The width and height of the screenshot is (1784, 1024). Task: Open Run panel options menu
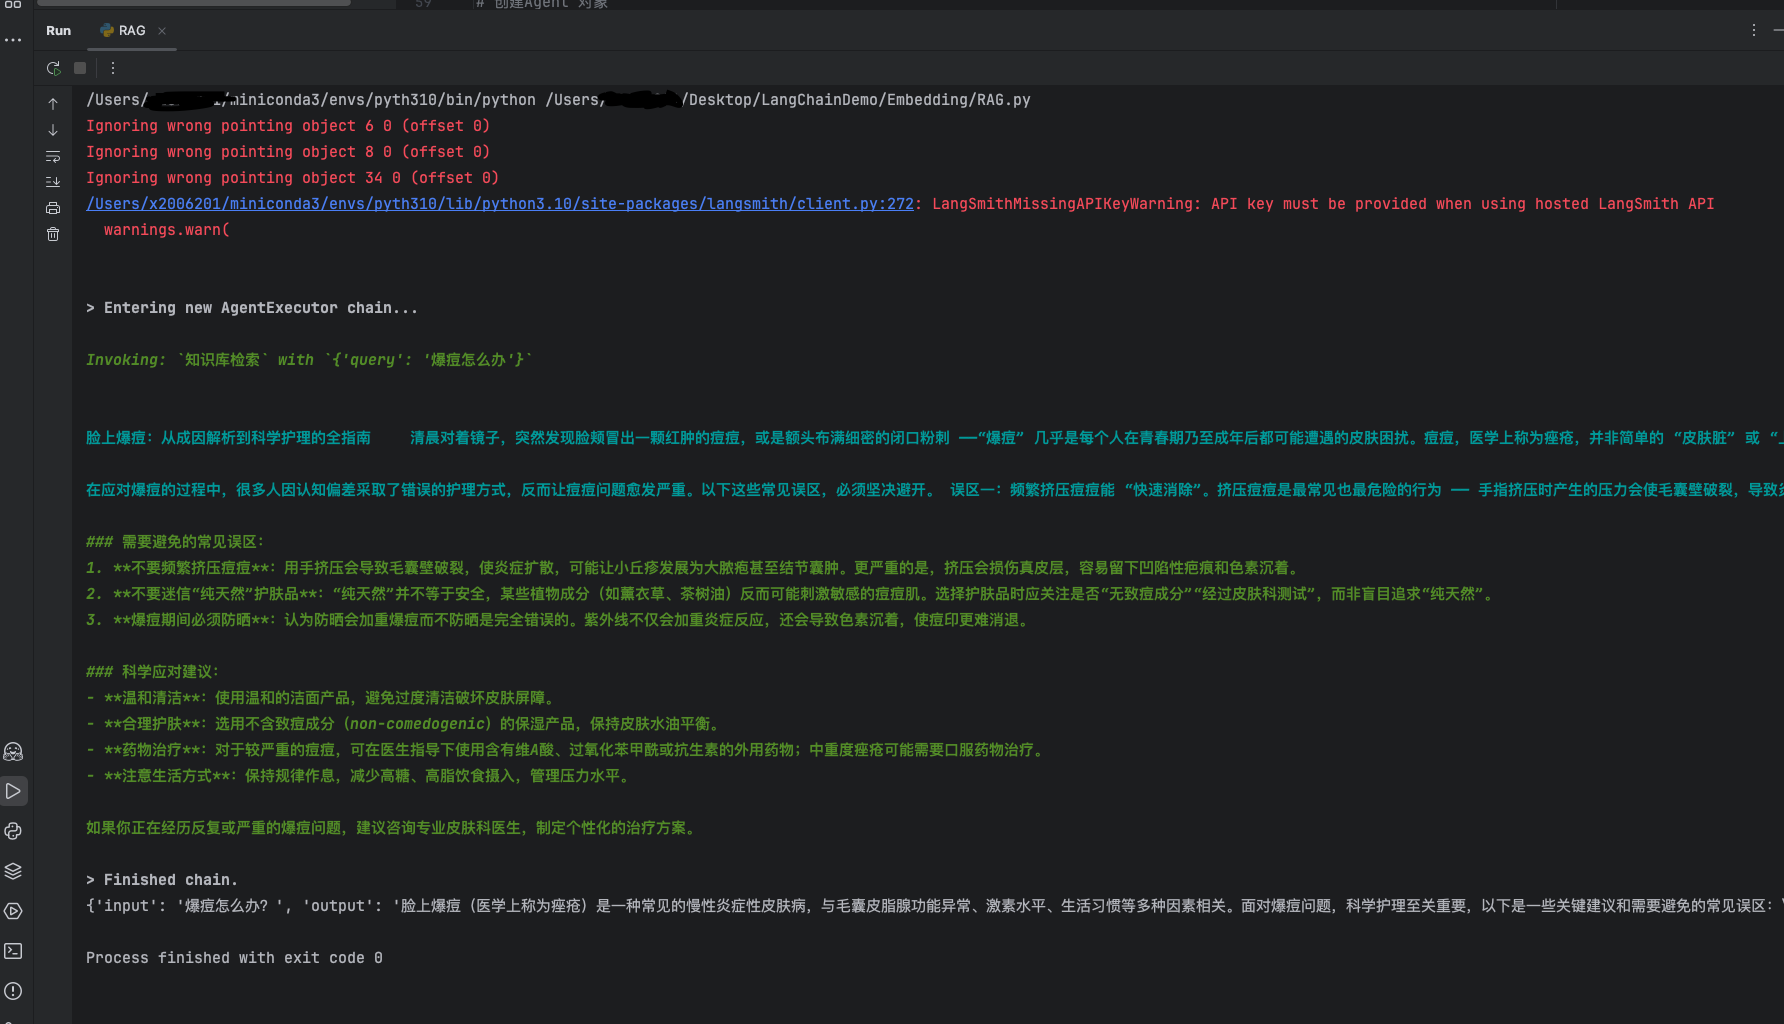(x=1753, y=31)
